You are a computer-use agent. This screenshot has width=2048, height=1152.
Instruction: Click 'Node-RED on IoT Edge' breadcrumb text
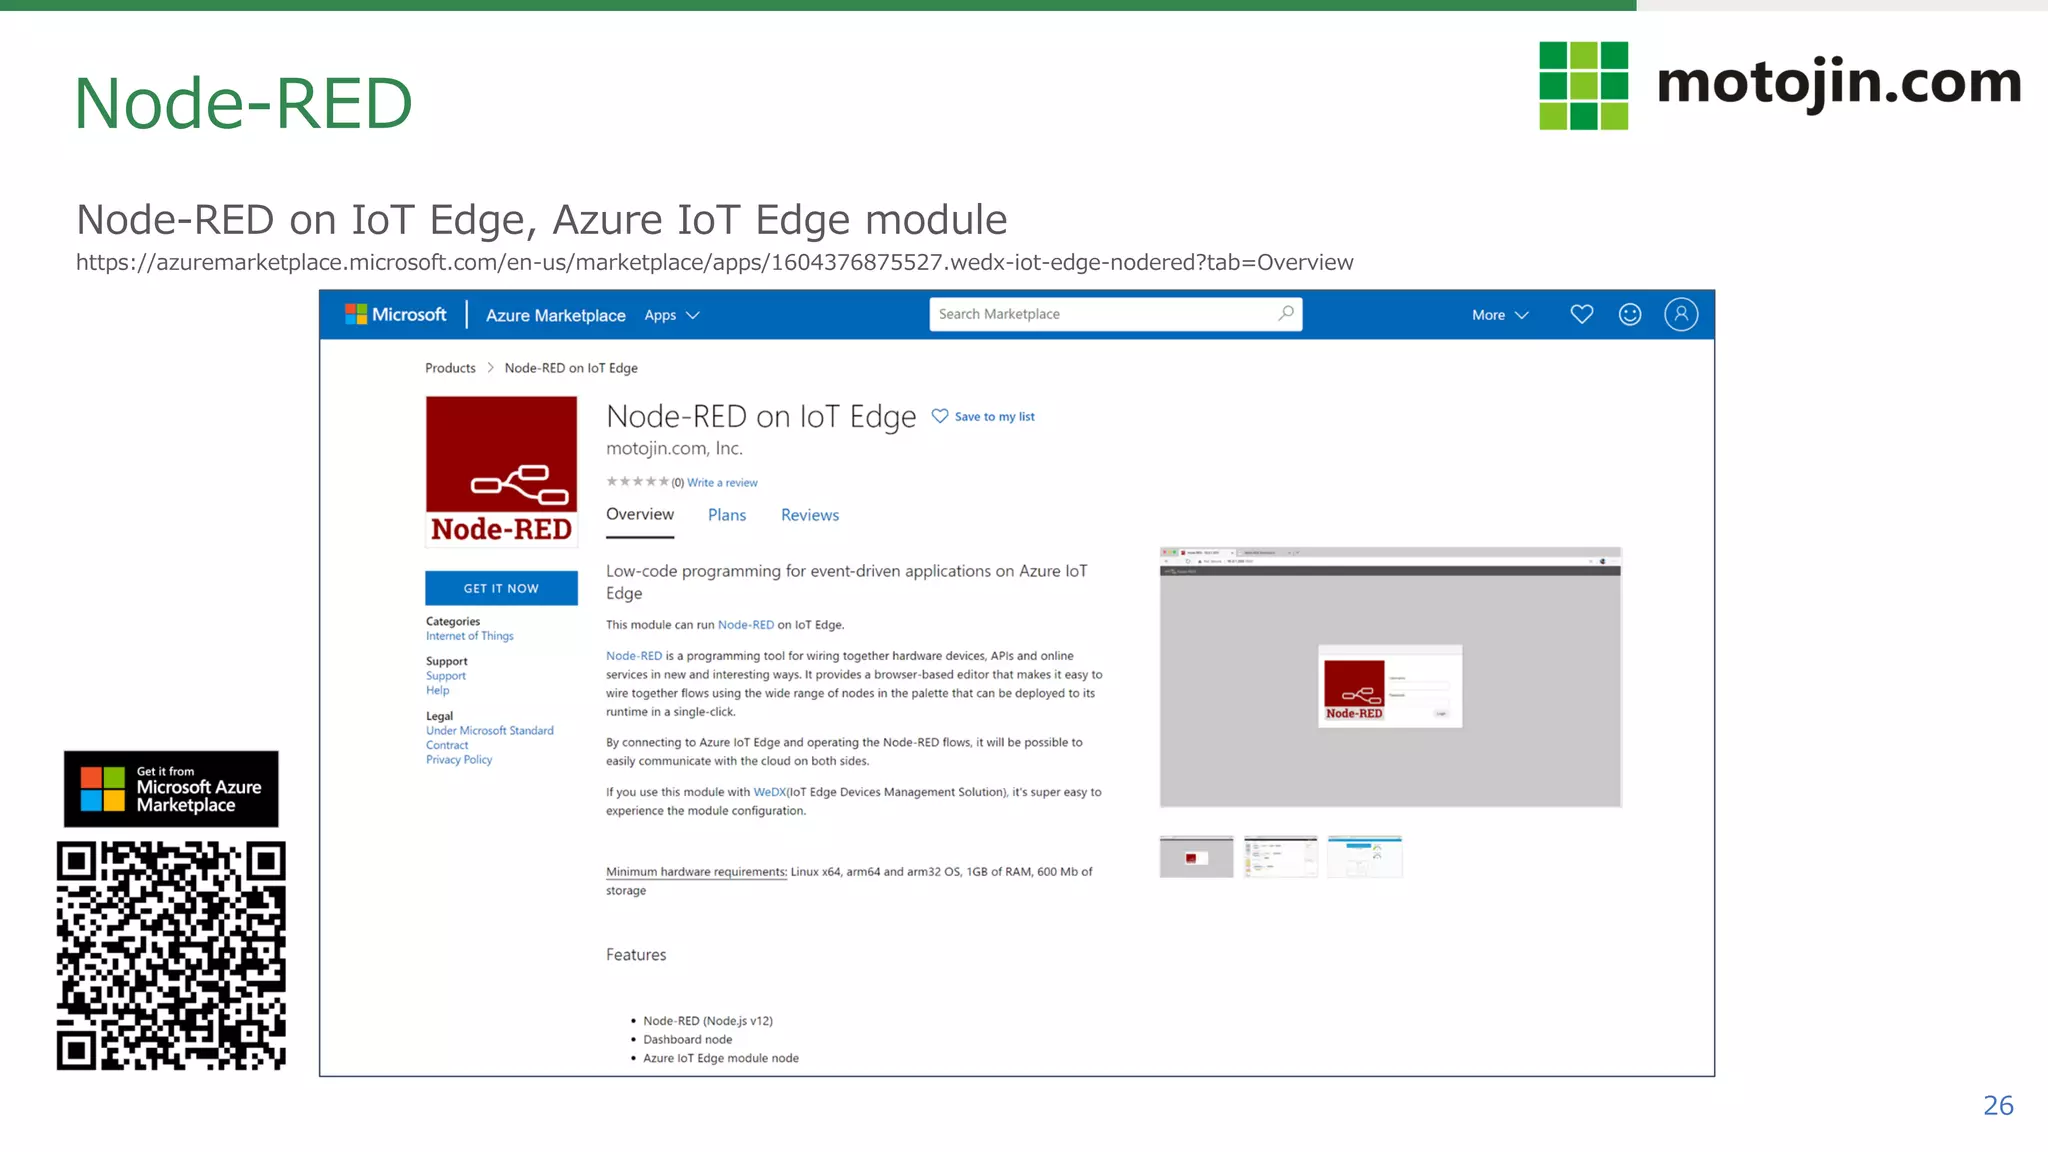pyautogui.click(x=571, y=368)
